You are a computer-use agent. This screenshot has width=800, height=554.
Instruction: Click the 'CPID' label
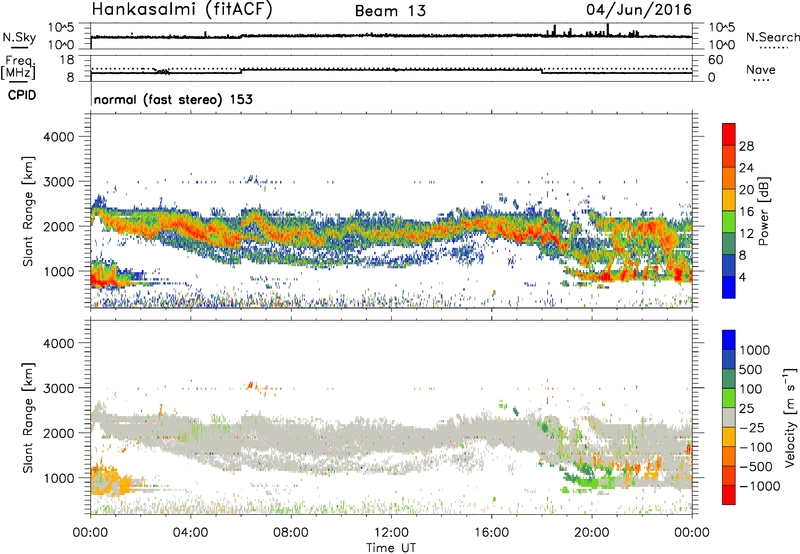pyautogui.click(x=22, y=95)
